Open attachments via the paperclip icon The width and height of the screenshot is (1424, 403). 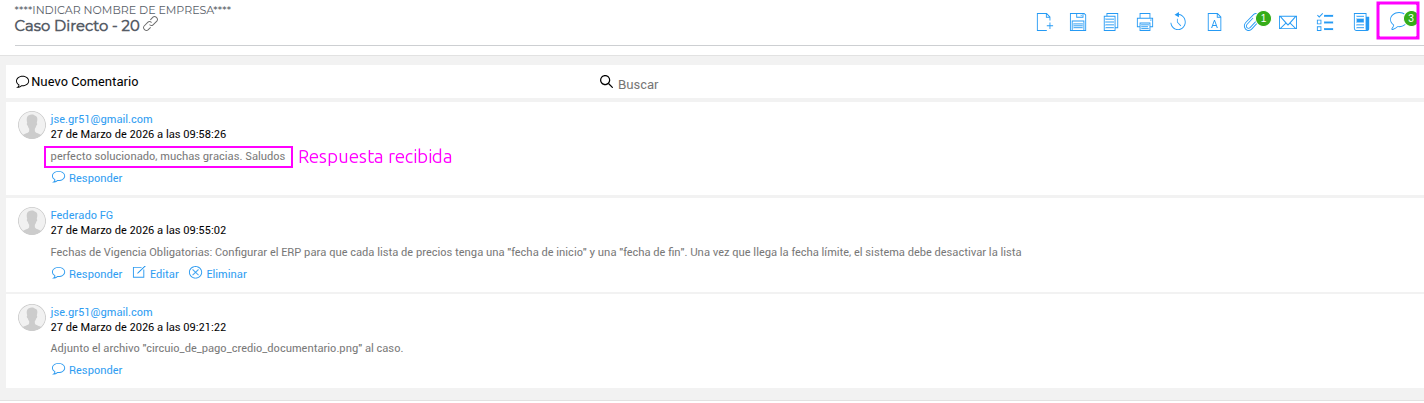tap(1252, 23)
